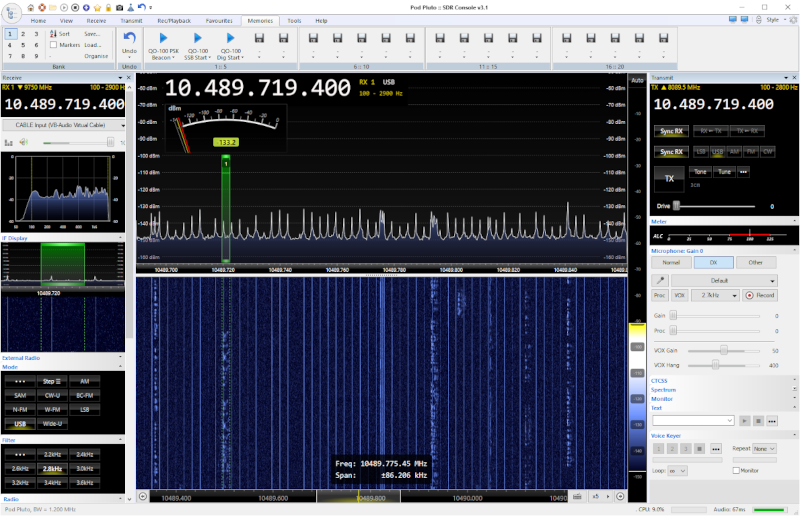Open the View ribbon tab
The image size is (800, 516).
[66, 21]
